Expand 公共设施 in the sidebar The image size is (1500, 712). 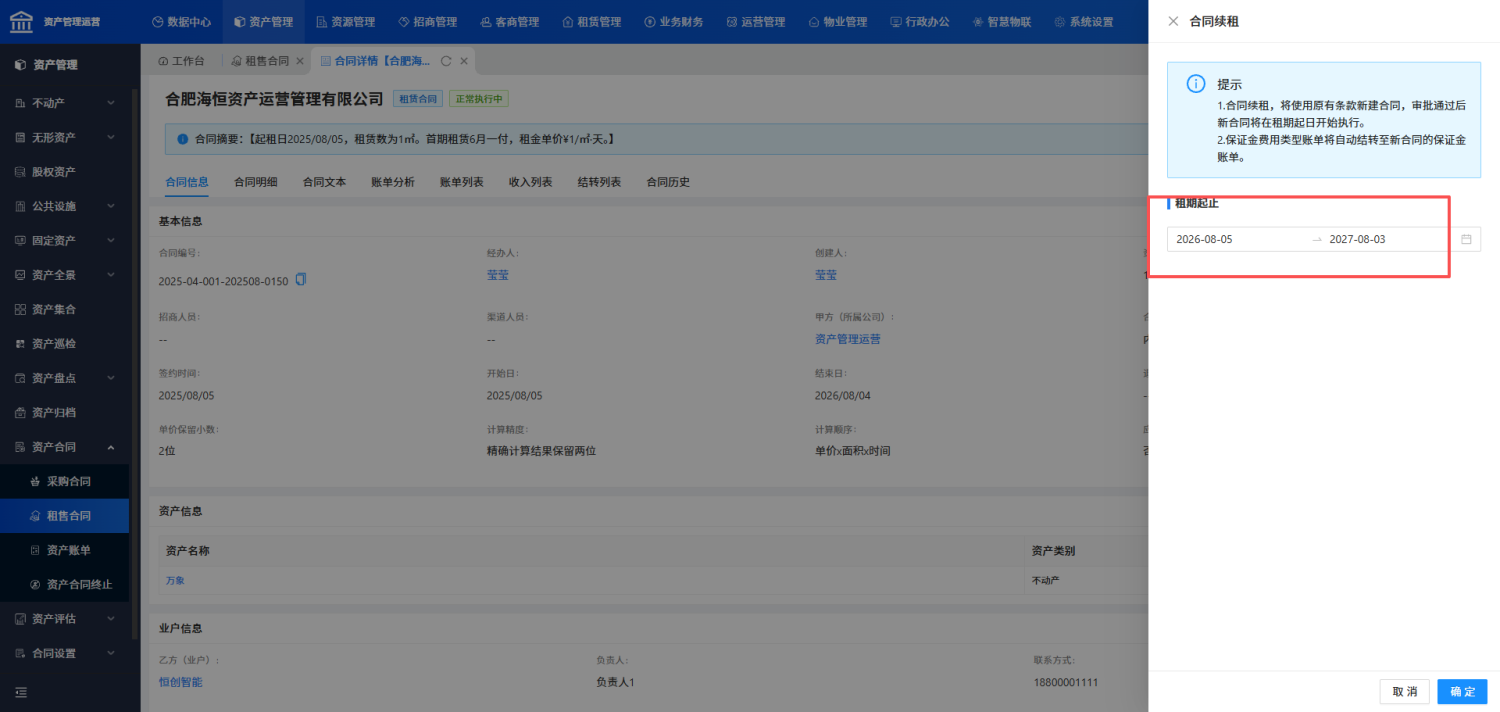point(65,206)
